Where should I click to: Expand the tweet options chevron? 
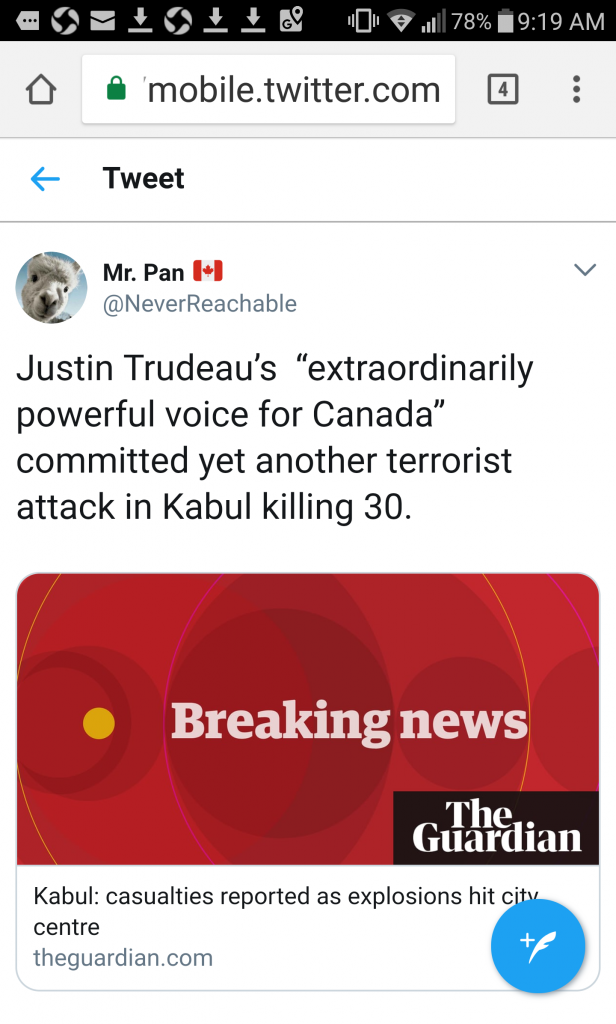pyautogui.click(x=584, y=270)
